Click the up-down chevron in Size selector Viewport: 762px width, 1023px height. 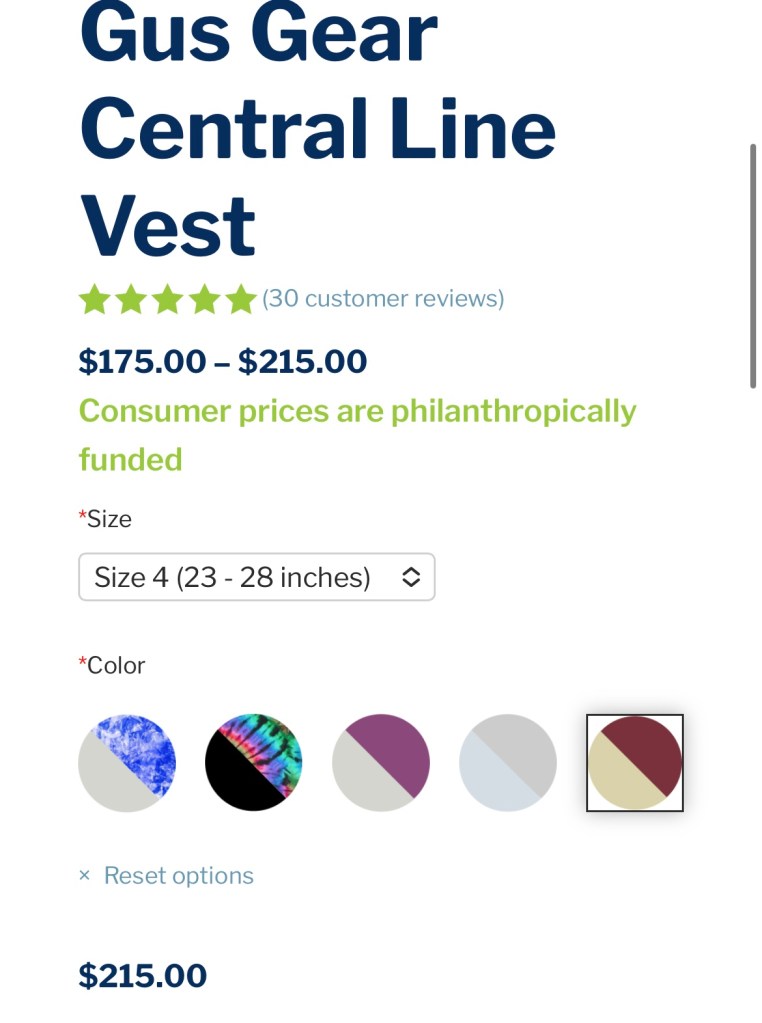click(410, 577)
